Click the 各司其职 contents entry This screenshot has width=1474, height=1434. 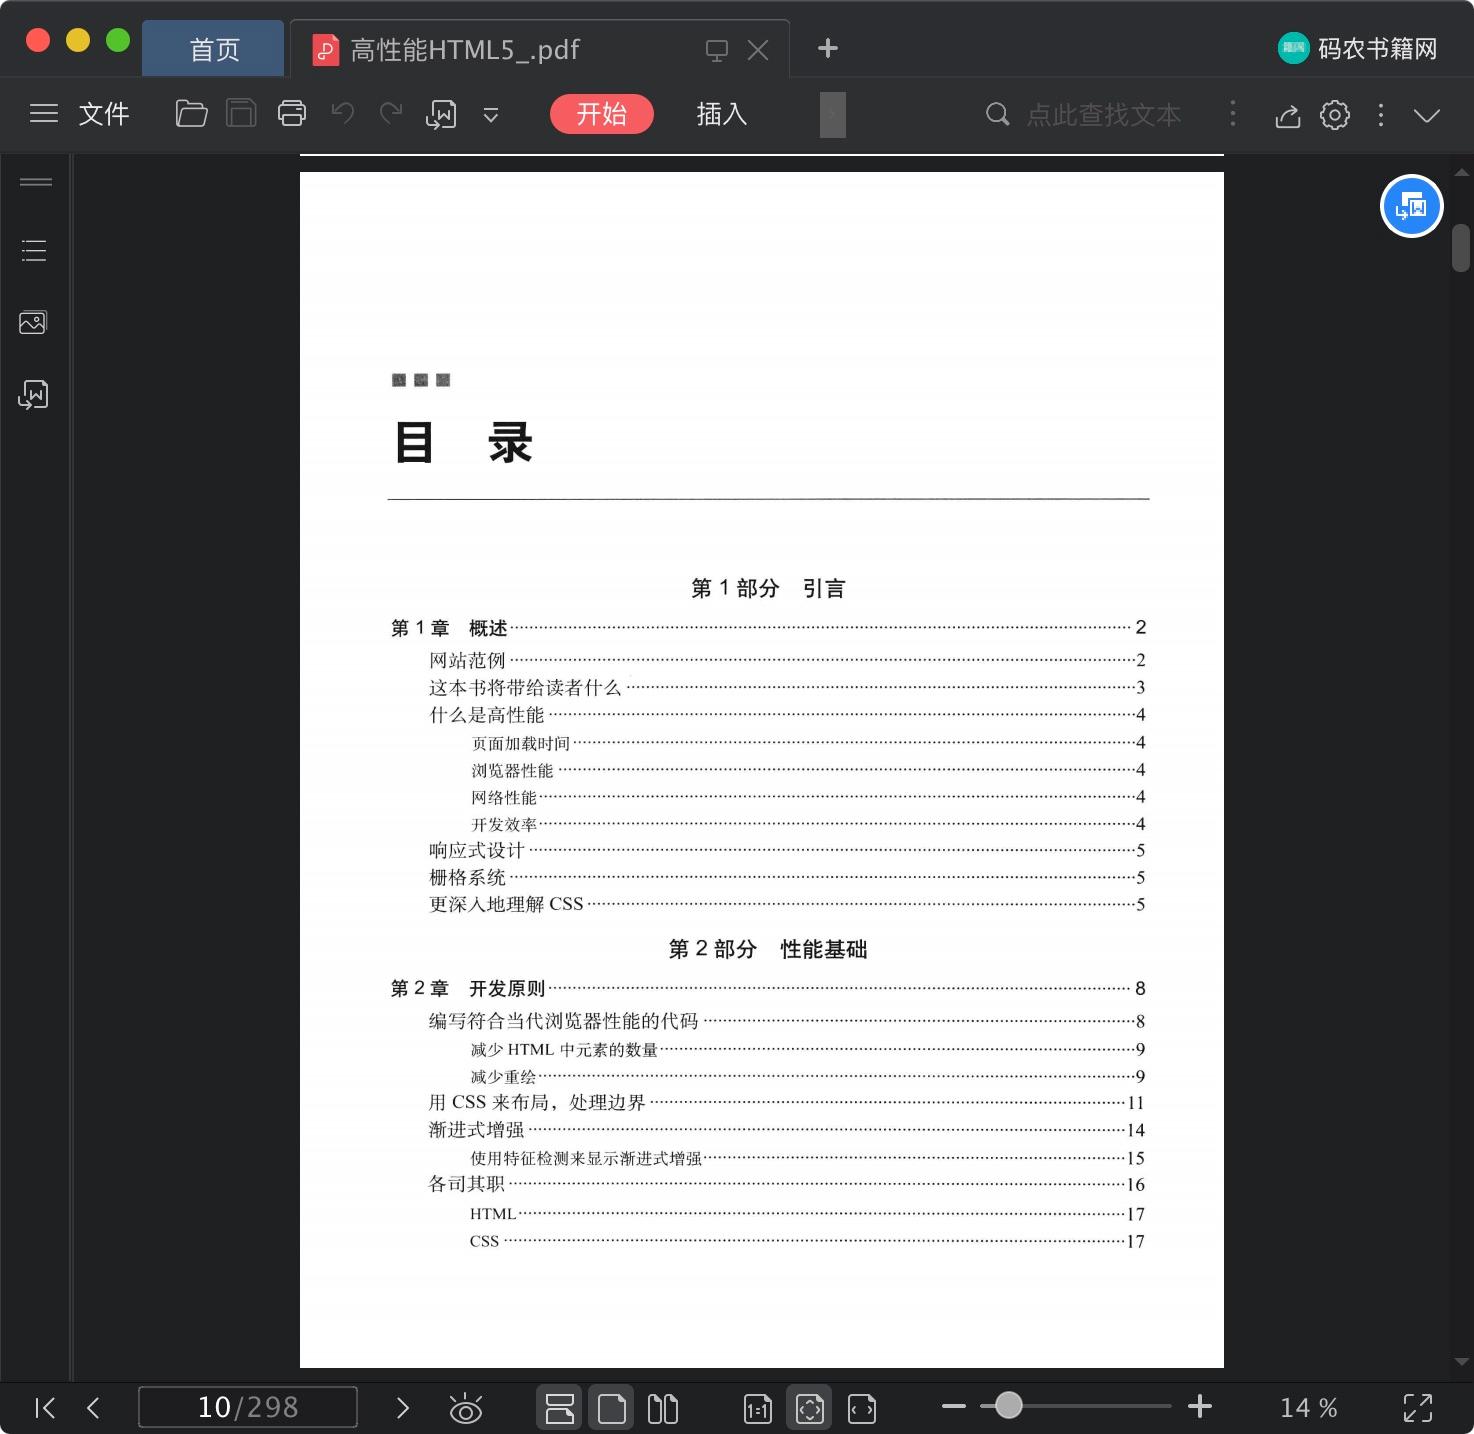click(787, 1184)
